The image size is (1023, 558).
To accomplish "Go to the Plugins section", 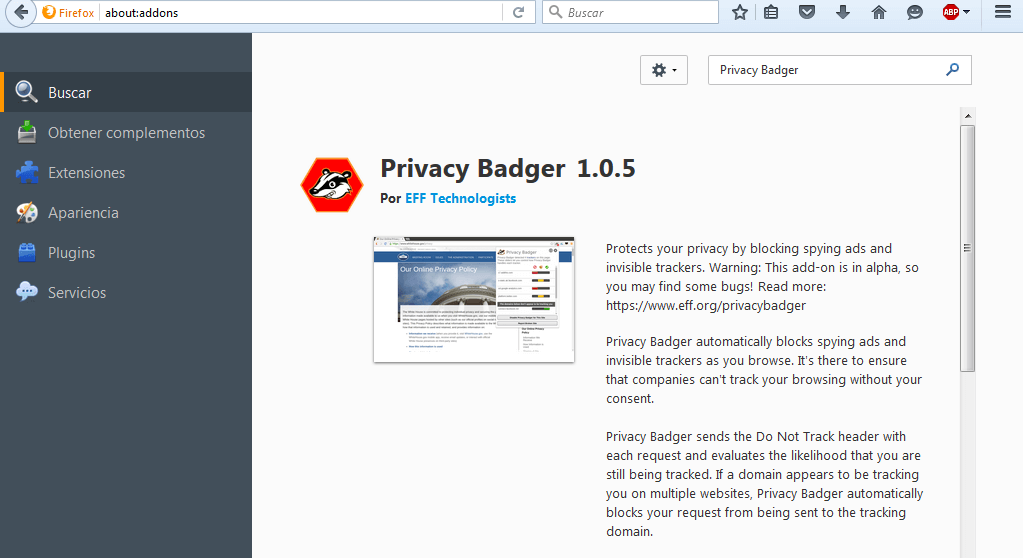I will 126,253.
